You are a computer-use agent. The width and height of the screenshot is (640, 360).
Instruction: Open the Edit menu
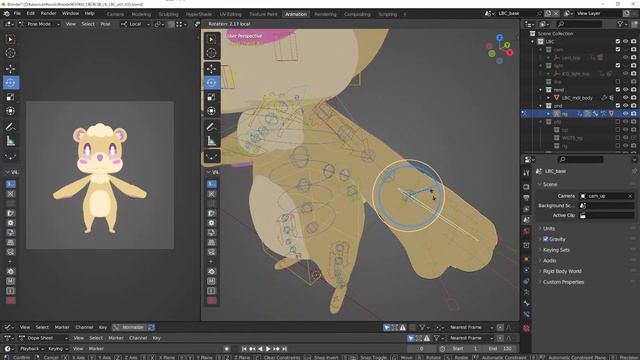[x=31, y=13]
